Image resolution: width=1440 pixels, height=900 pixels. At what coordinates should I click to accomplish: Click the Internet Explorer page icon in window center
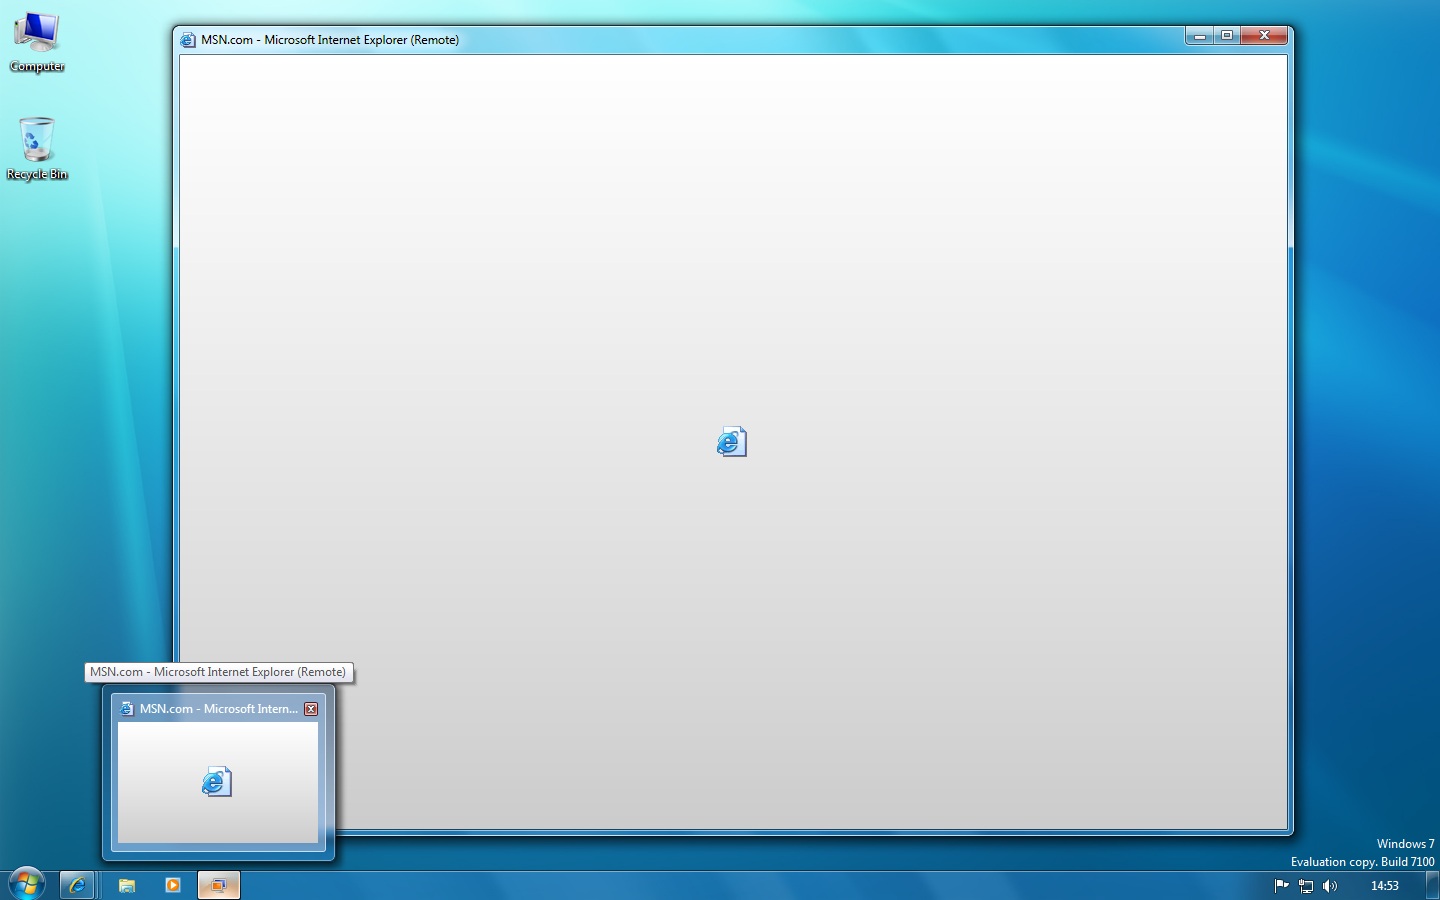732,441
